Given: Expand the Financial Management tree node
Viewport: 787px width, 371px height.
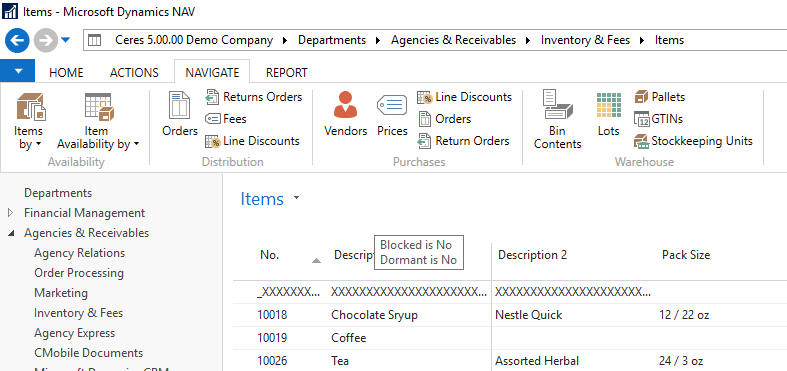Looking at the screenshot, I should 11,213.
